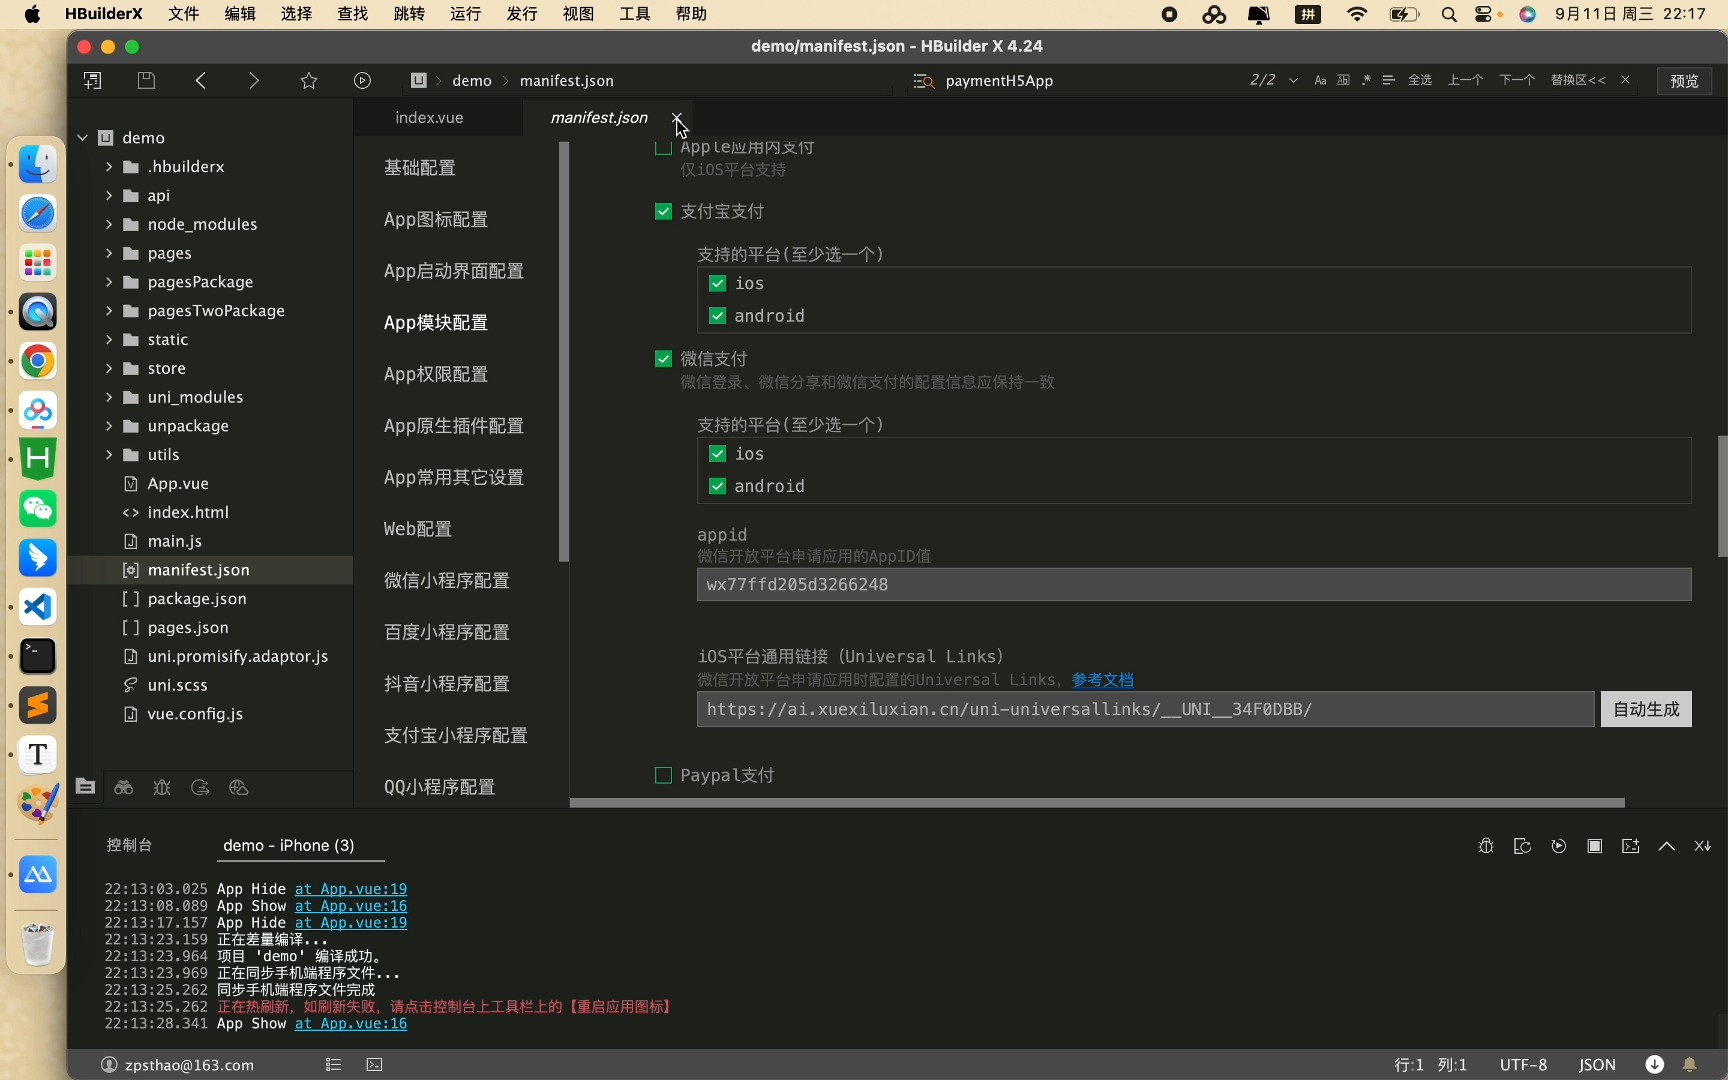
Task: Open the App权限配置 section
Action: (436, 375)
